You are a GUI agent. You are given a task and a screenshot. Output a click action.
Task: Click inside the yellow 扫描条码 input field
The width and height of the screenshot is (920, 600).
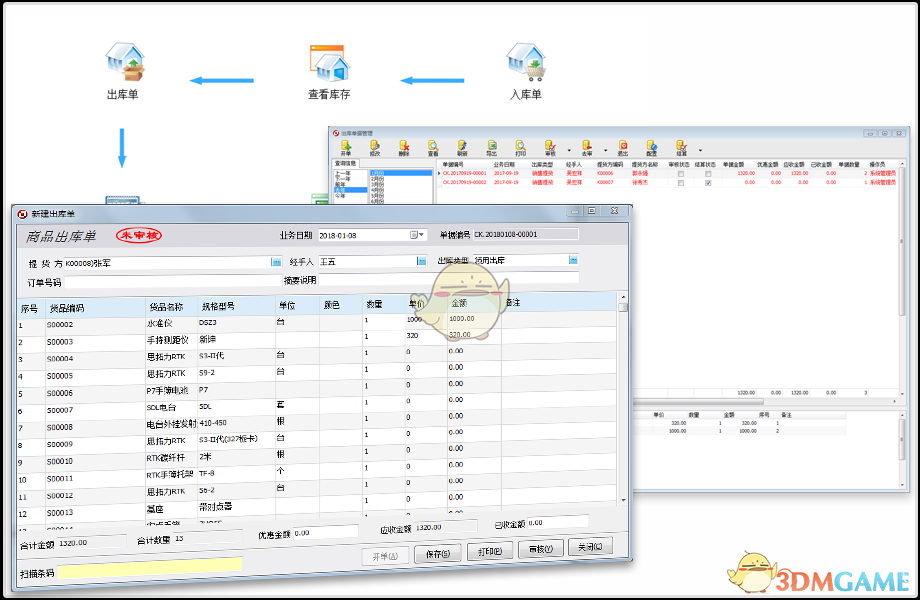pos(150,564)
